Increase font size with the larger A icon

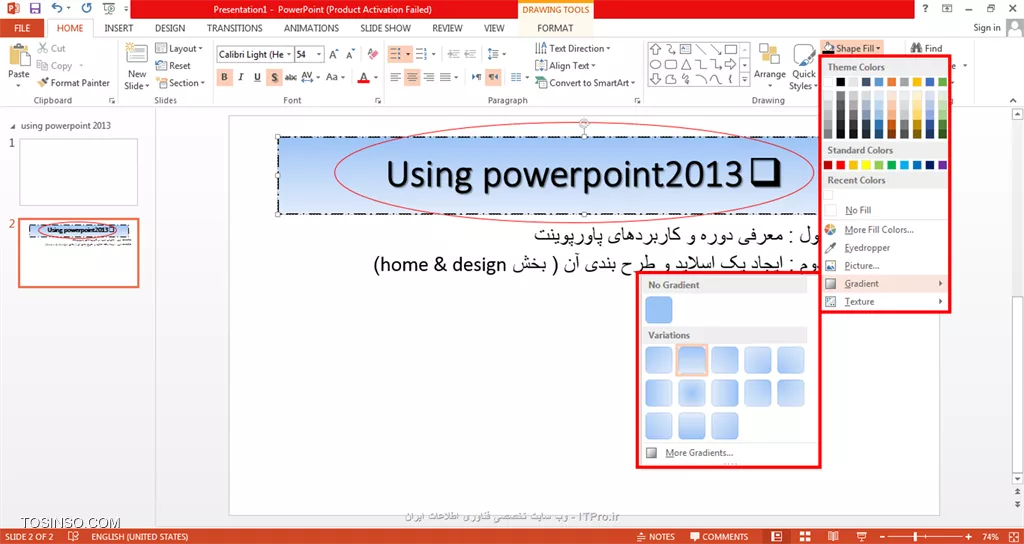tap(334, 54)
